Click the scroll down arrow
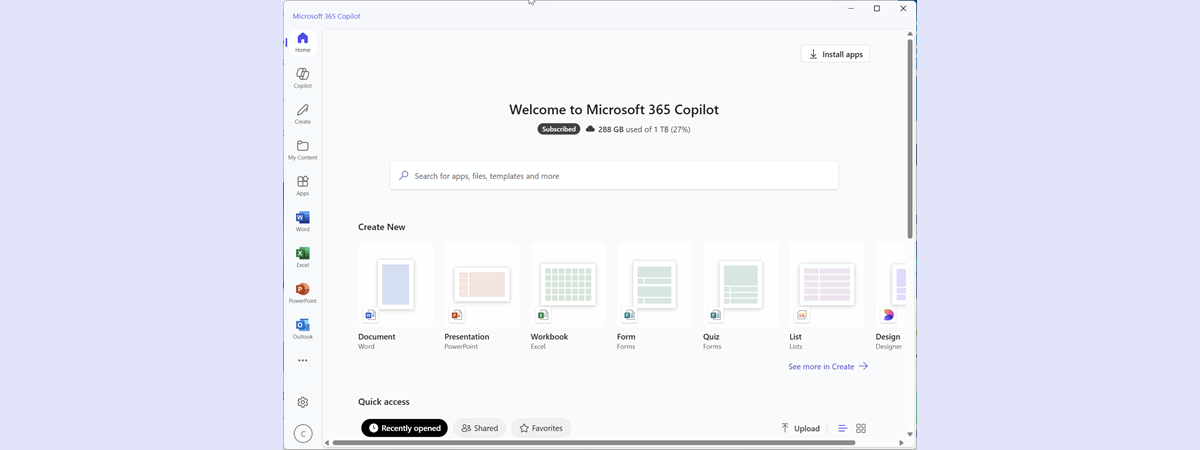Image resolution: width=1200 pixels, height=450 pixels. tap(910, 434)
